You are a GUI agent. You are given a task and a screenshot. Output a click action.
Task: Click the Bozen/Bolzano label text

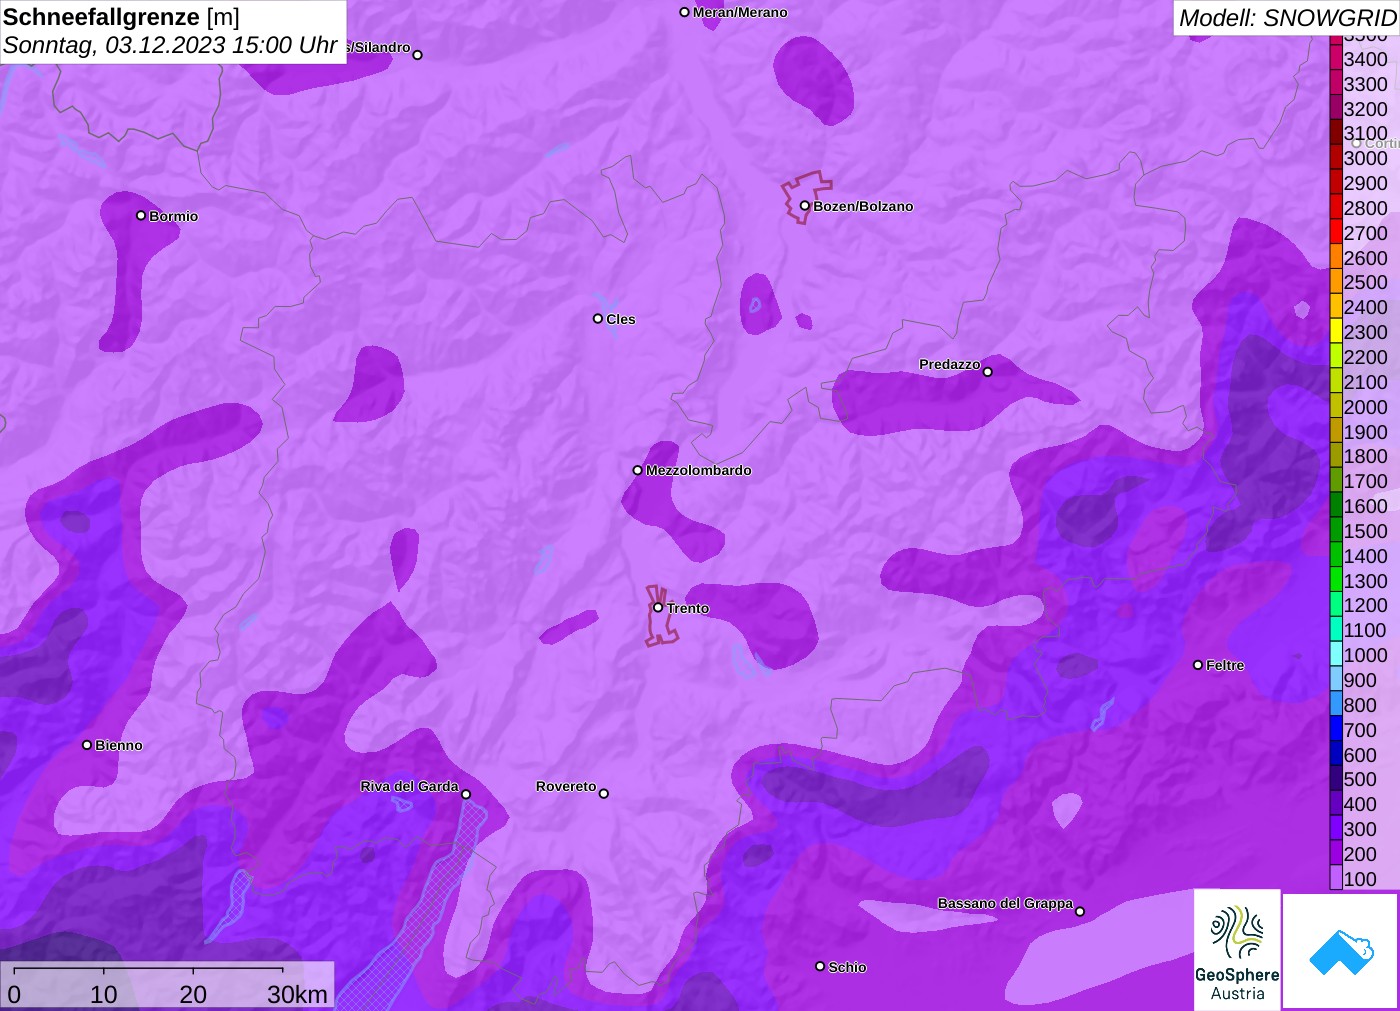863,206
